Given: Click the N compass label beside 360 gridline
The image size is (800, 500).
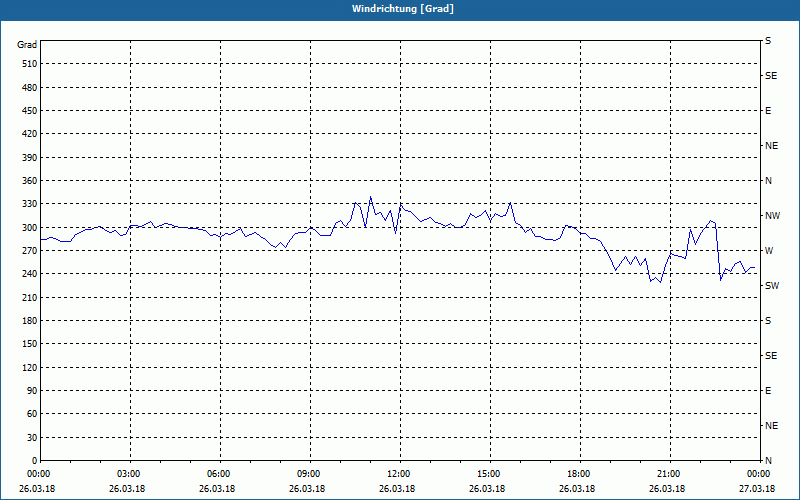Looking at the screenshot, I should click(x=768, y=181).
